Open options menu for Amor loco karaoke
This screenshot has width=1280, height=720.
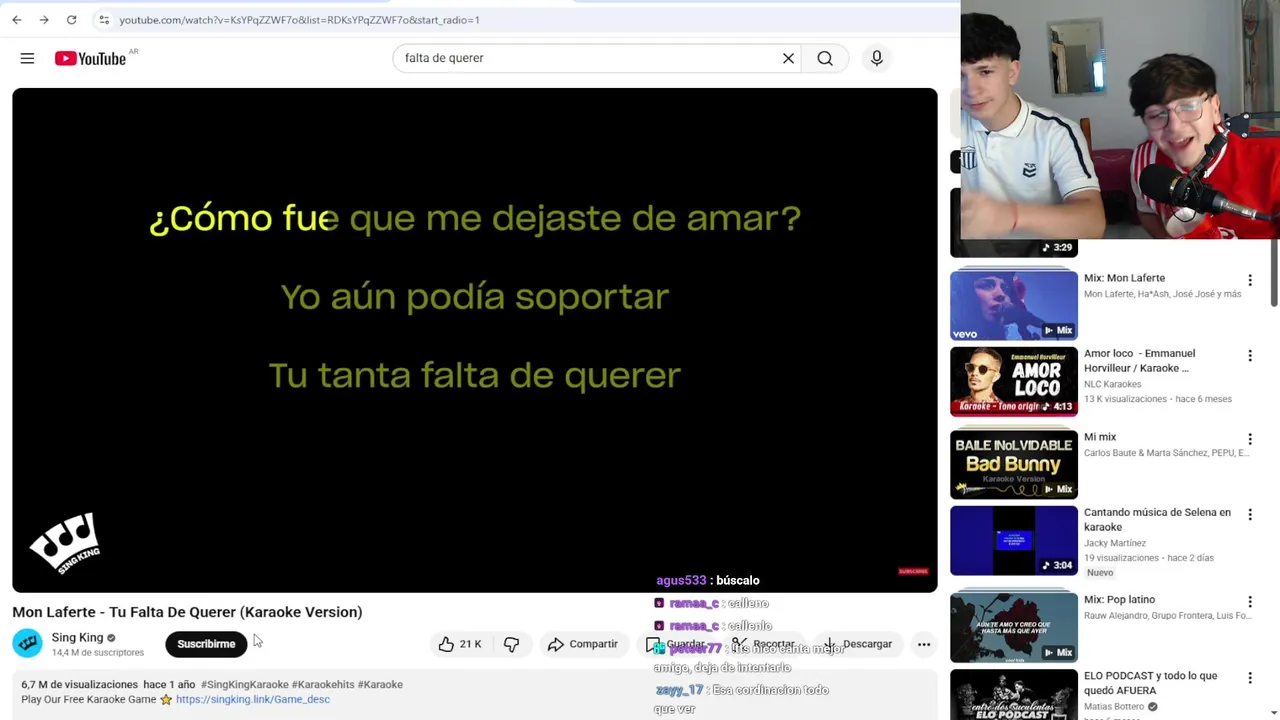click(x=1249, y=356)
